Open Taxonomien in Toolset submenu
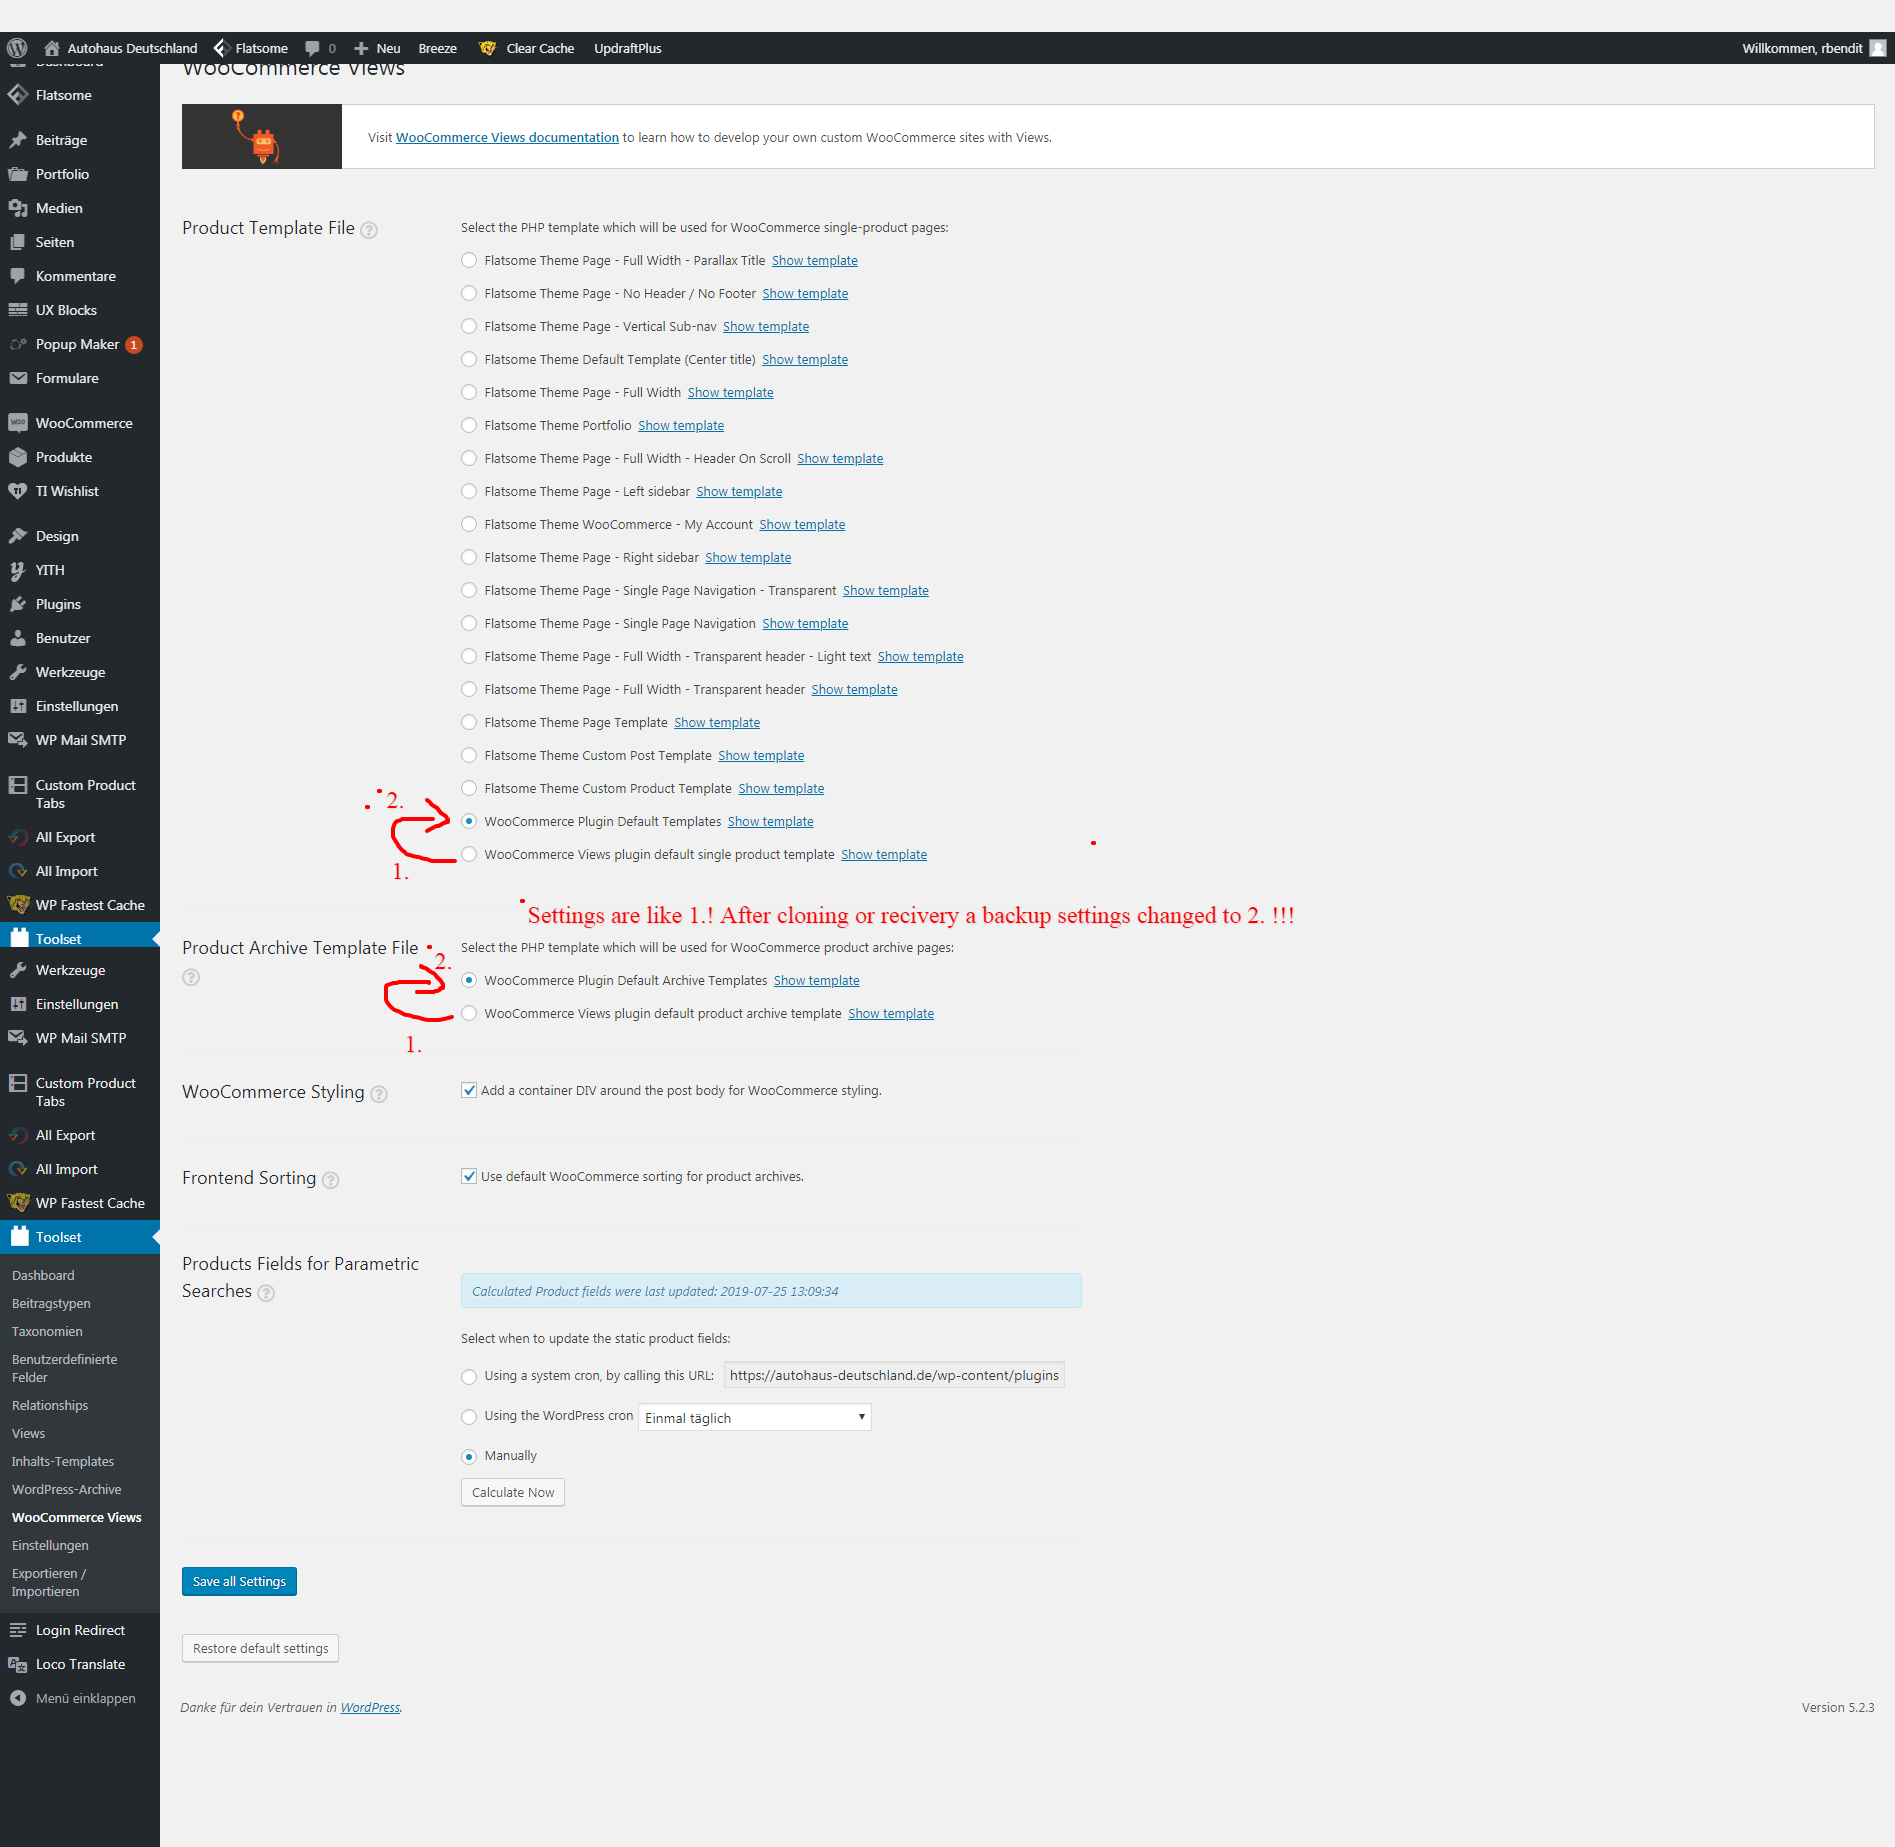1895x1847 pixels. coord(47,1331)
